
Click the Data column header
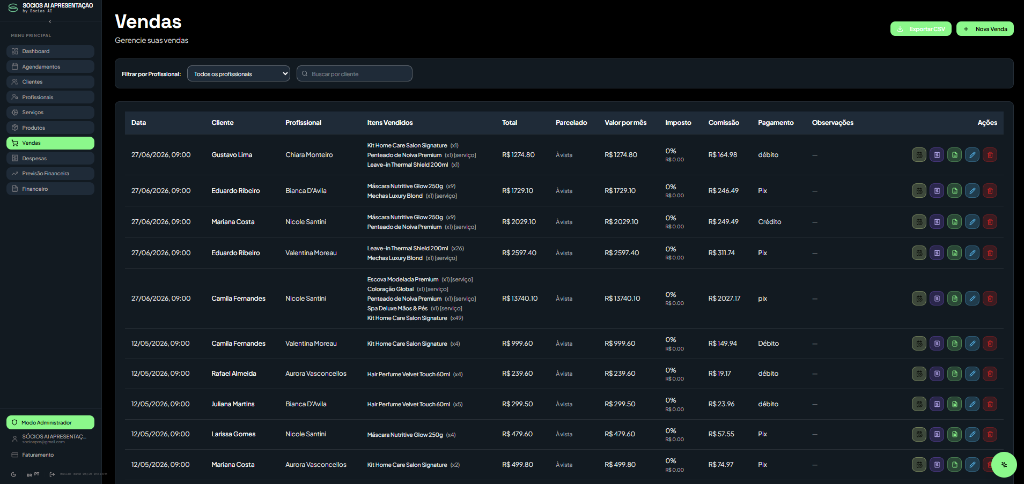[x=138, y=123]
